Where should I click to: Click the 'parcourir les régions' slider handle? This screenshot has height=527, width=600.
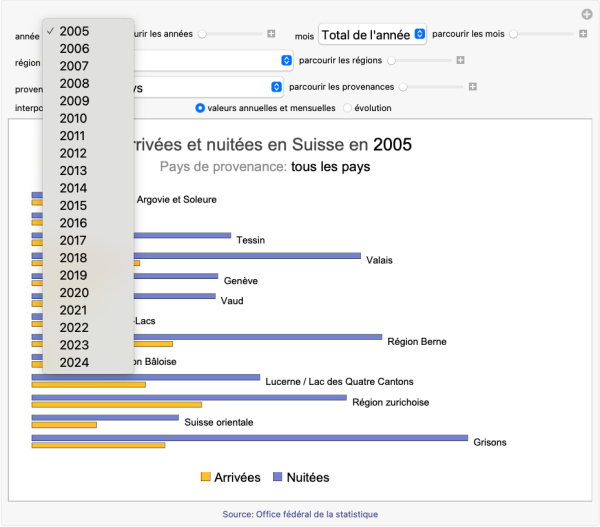point(391,60)
